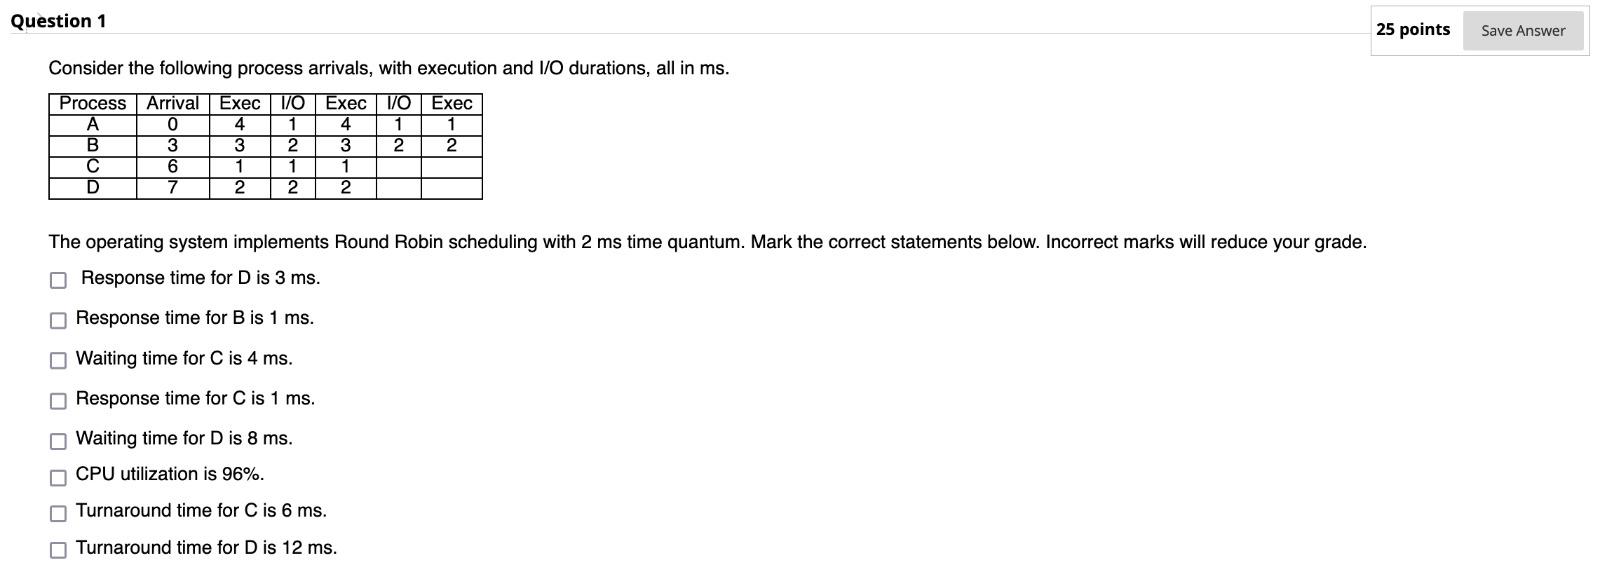Click the first I/O column header

pos(292,103)
